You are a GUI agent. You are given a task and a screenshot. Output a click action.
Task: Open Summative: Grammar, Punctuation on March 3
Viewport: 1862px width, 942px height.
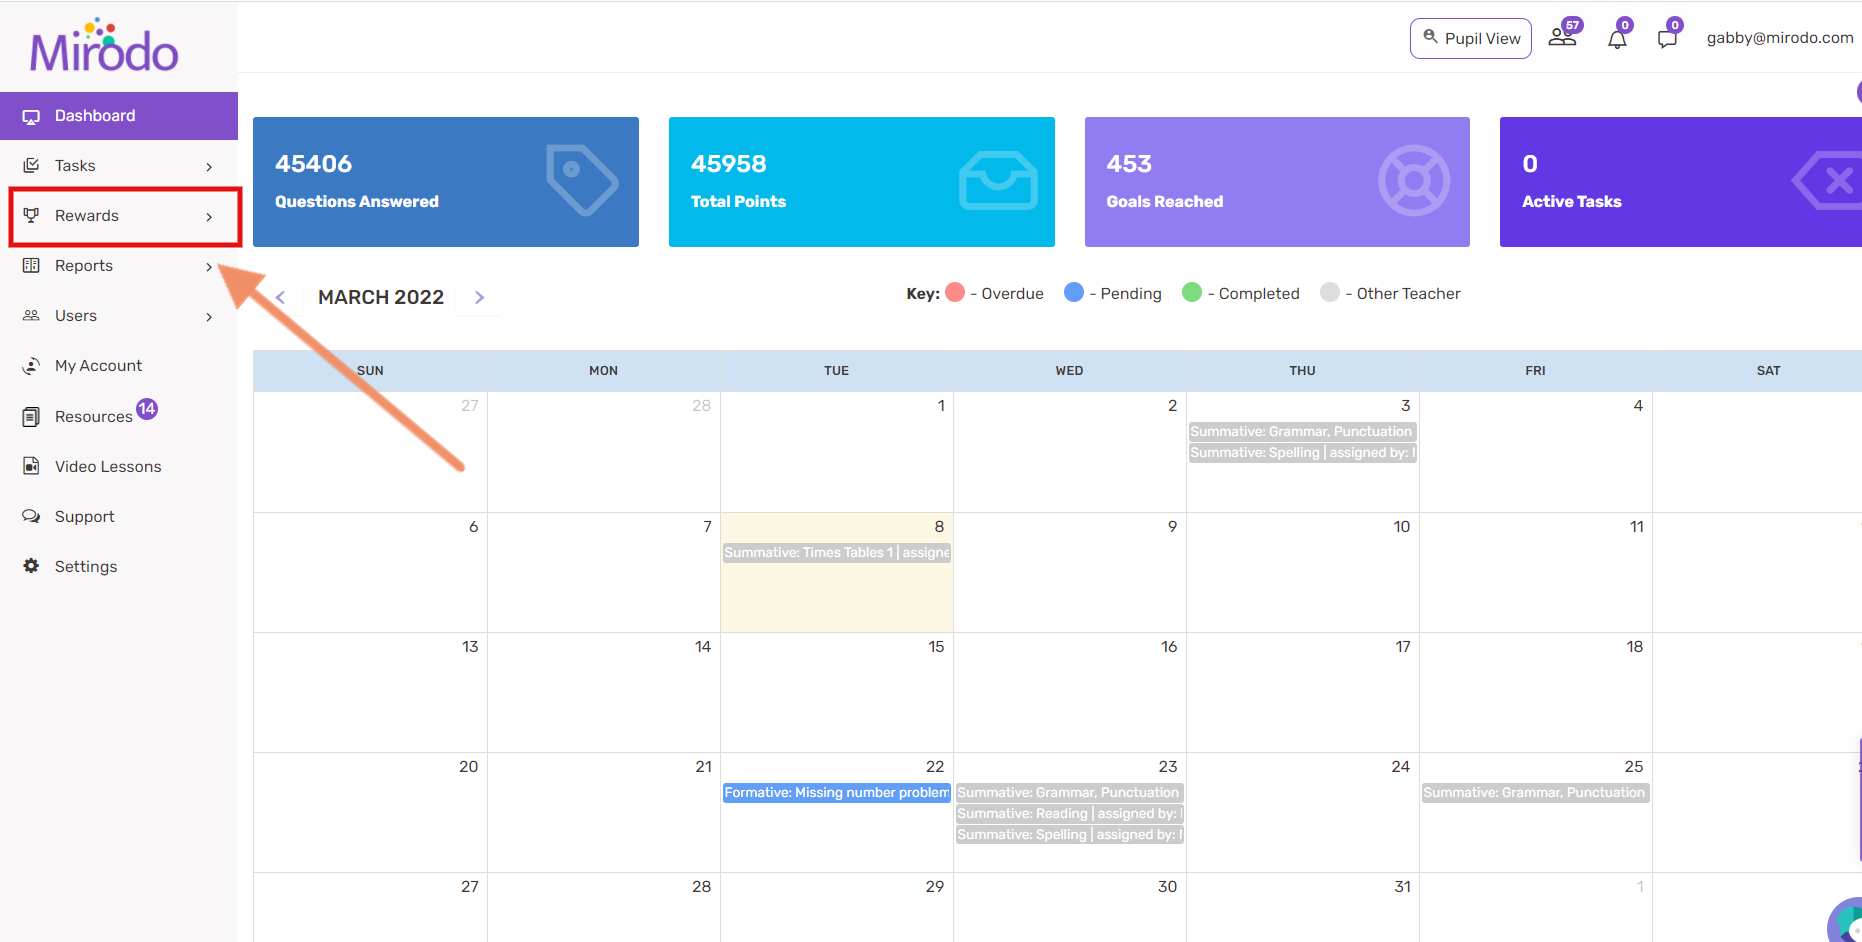(1303, 432)
